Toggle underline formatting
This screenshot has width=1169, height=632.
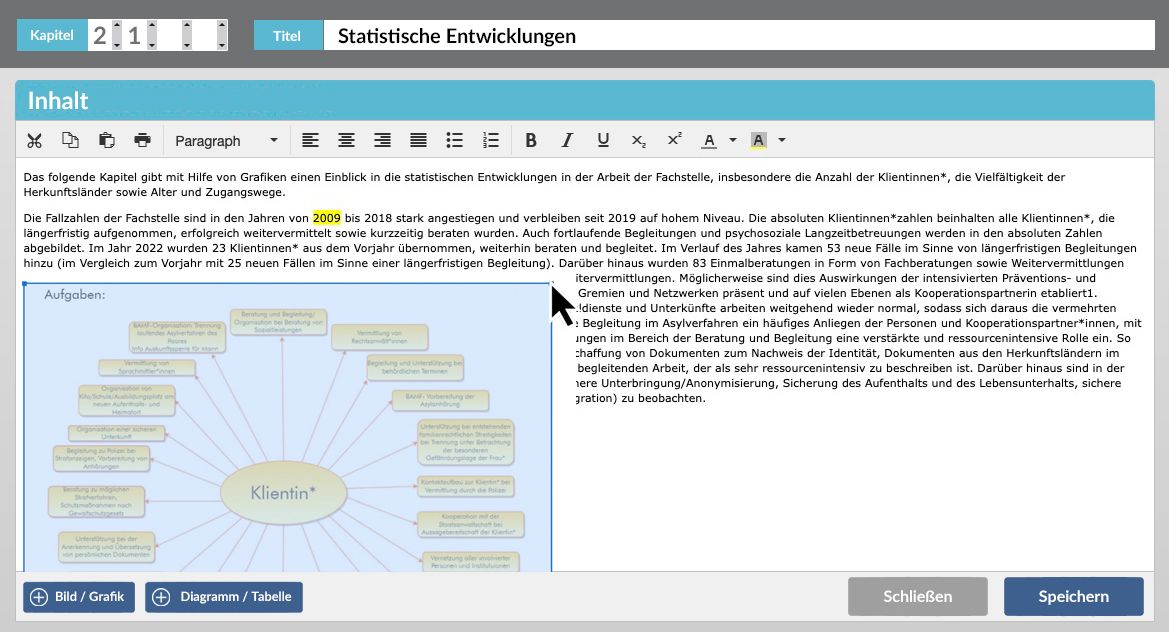tap(603, 140)
